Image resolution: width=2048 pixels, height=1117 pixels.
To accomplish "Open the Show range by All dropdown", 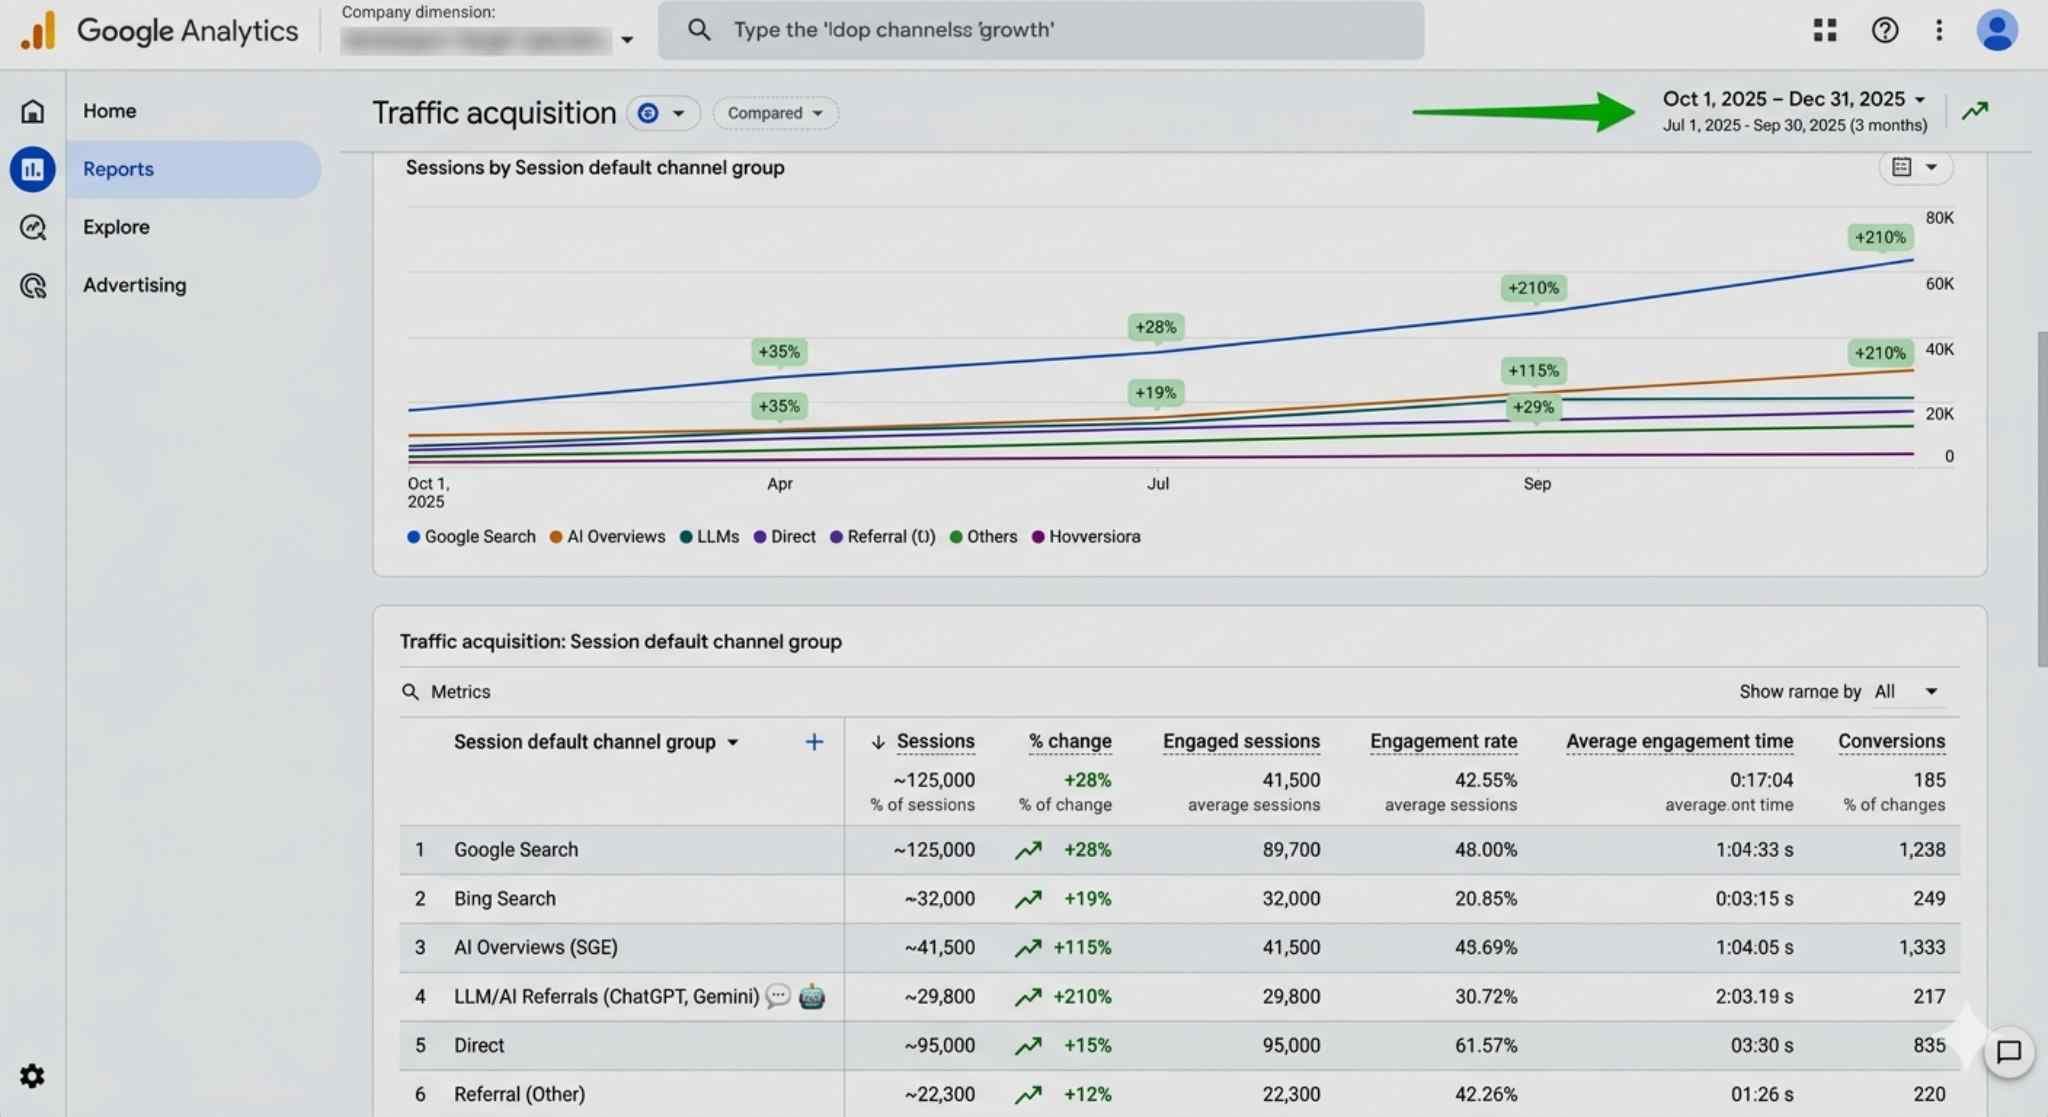I will pyautogui.click(x=1906, y=692).
